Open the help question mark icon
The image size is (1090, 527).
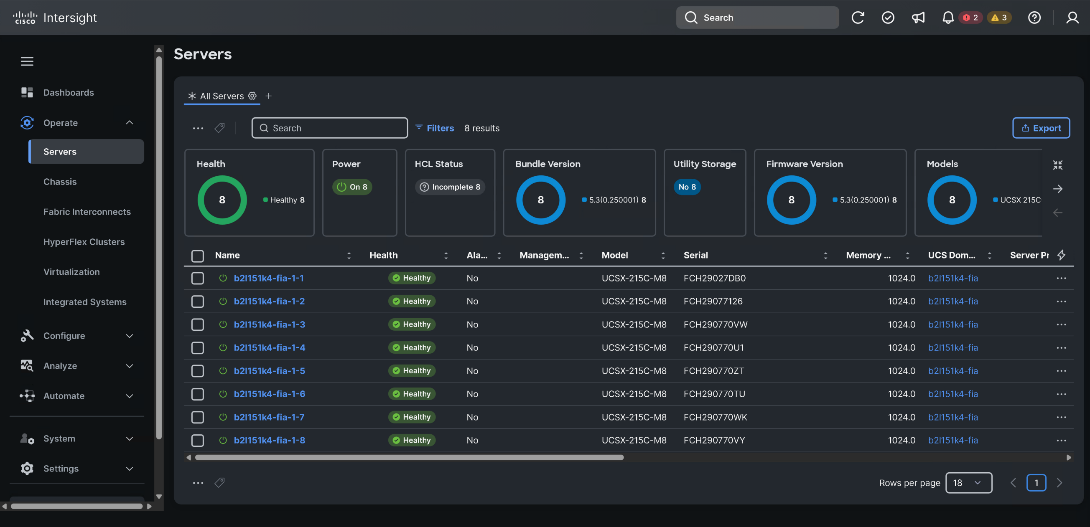1034,17
